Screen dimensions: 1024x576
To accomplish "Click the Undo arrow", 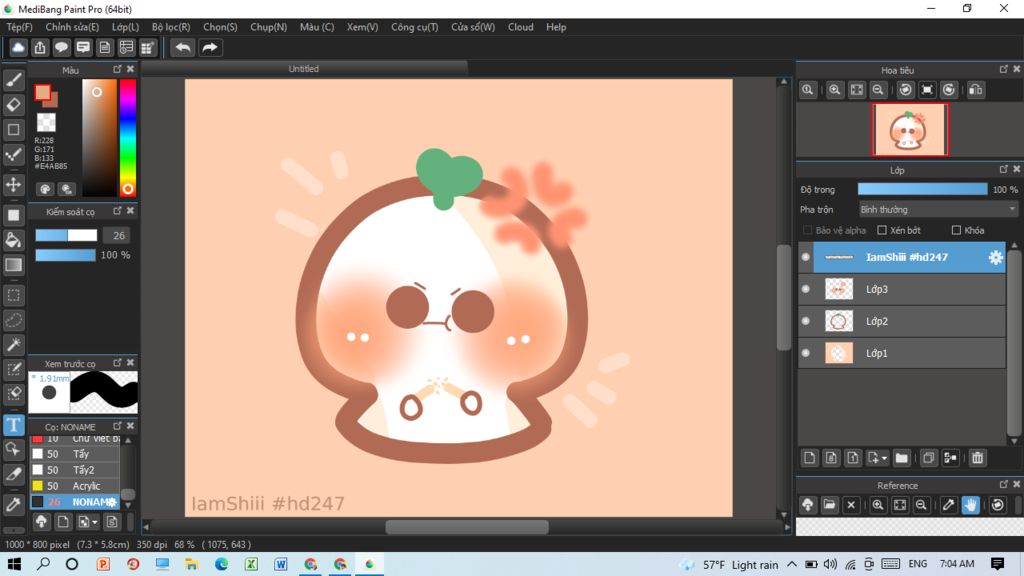I will [183, 47].
